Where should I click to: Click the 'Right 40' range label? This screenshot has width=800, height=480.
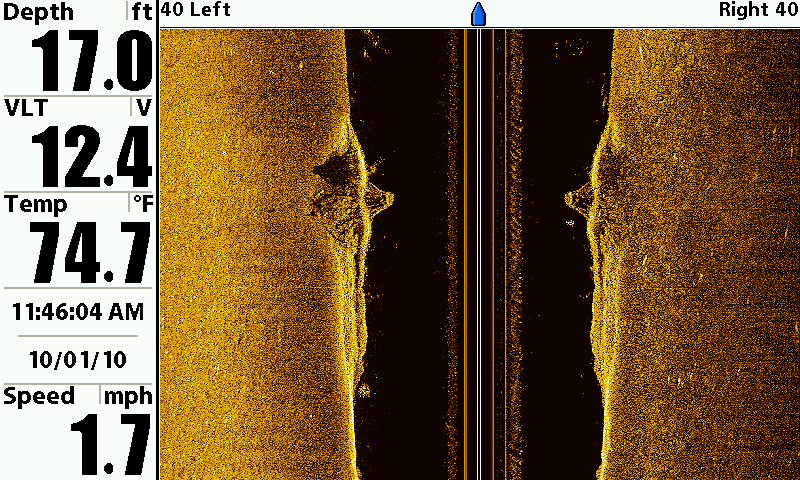(x=758, y=10)
